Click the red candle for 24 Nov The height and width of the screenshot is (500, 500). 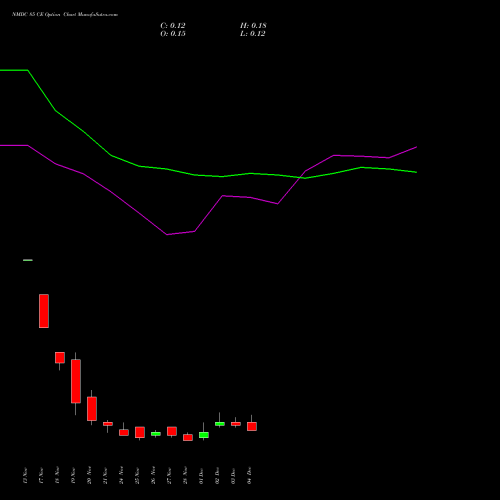(124, 432)
